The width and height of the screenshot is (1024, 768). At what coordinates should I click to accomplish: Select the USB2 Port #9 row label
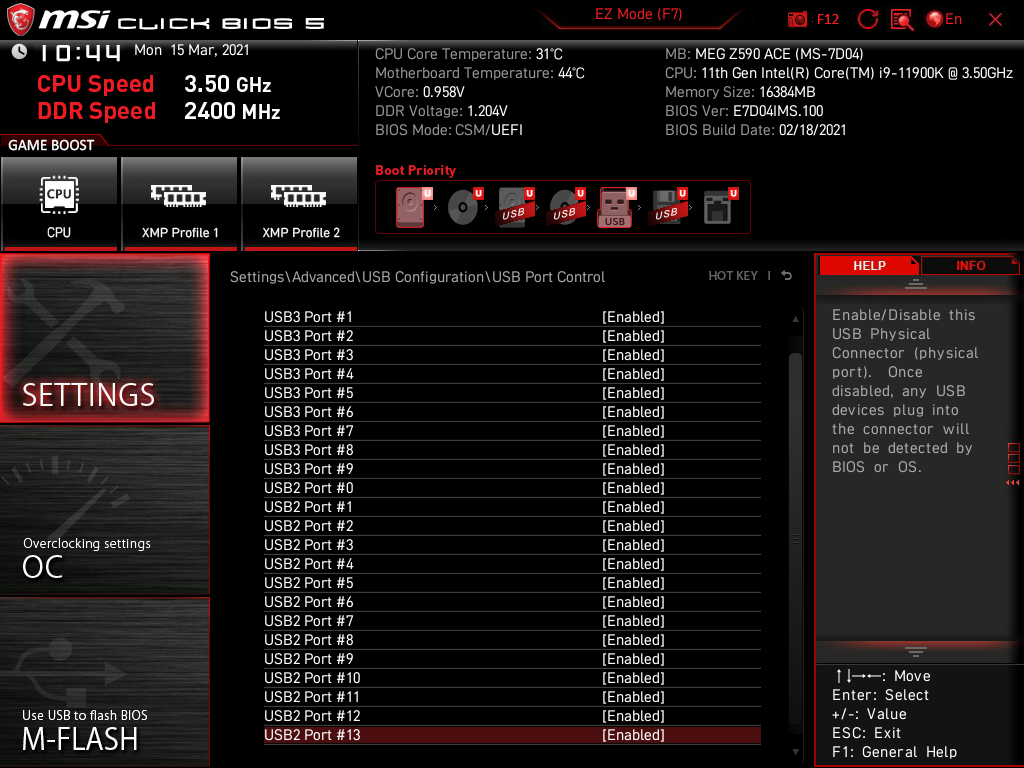(309, 659)
